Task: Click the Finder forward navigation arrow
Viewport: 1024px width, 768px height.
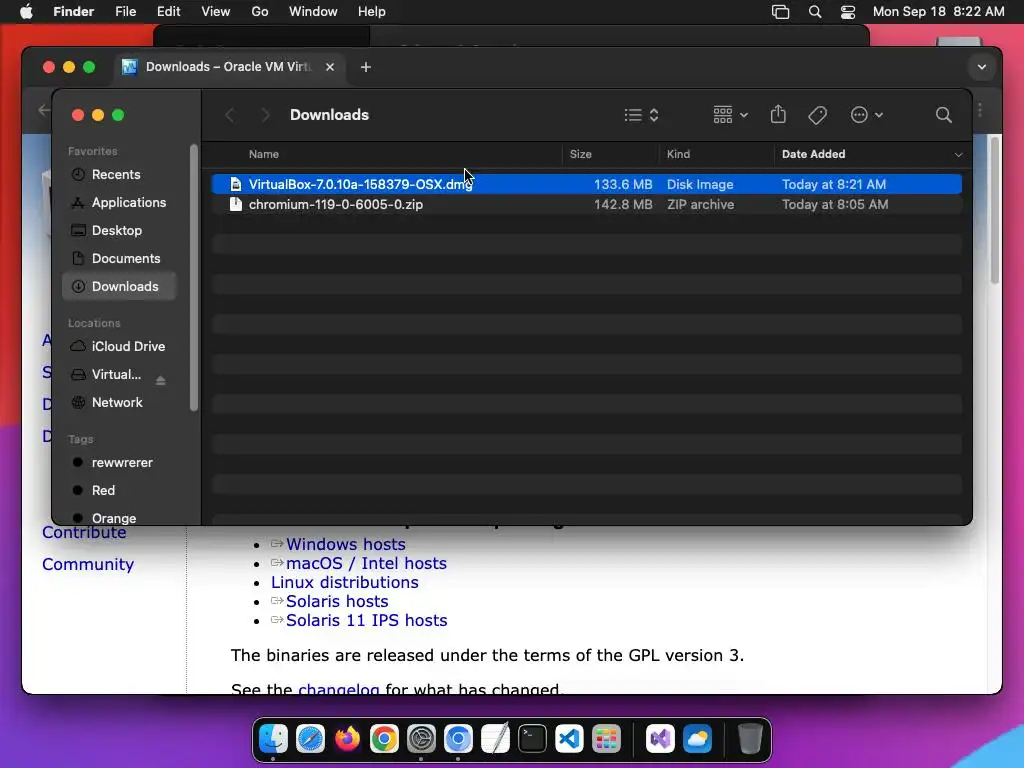Action: tap(264, 116)
